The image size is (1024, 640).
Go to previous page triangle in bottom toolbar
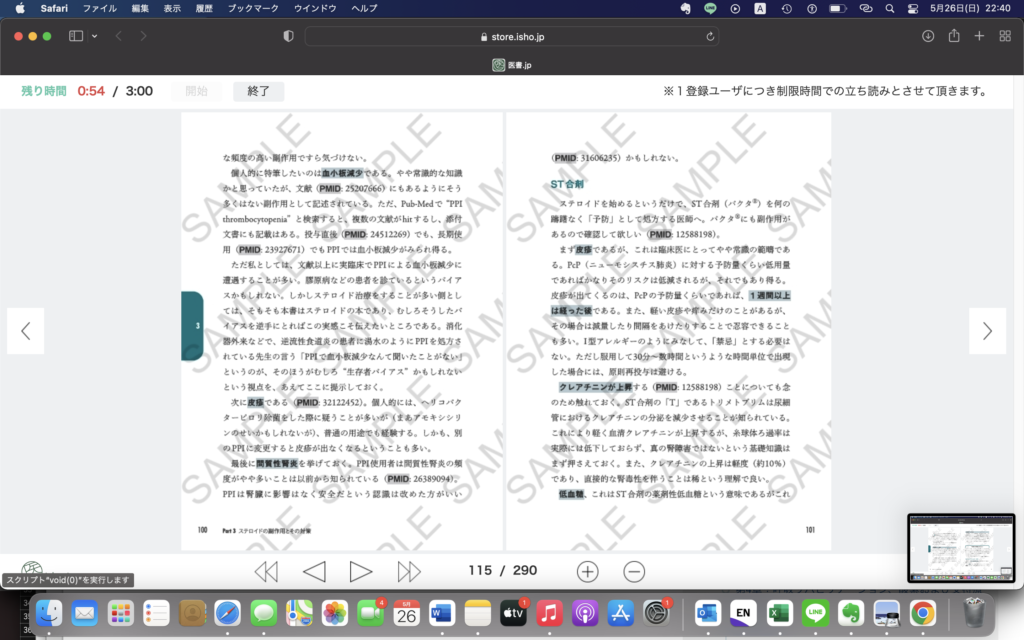(x=314, y=571)
